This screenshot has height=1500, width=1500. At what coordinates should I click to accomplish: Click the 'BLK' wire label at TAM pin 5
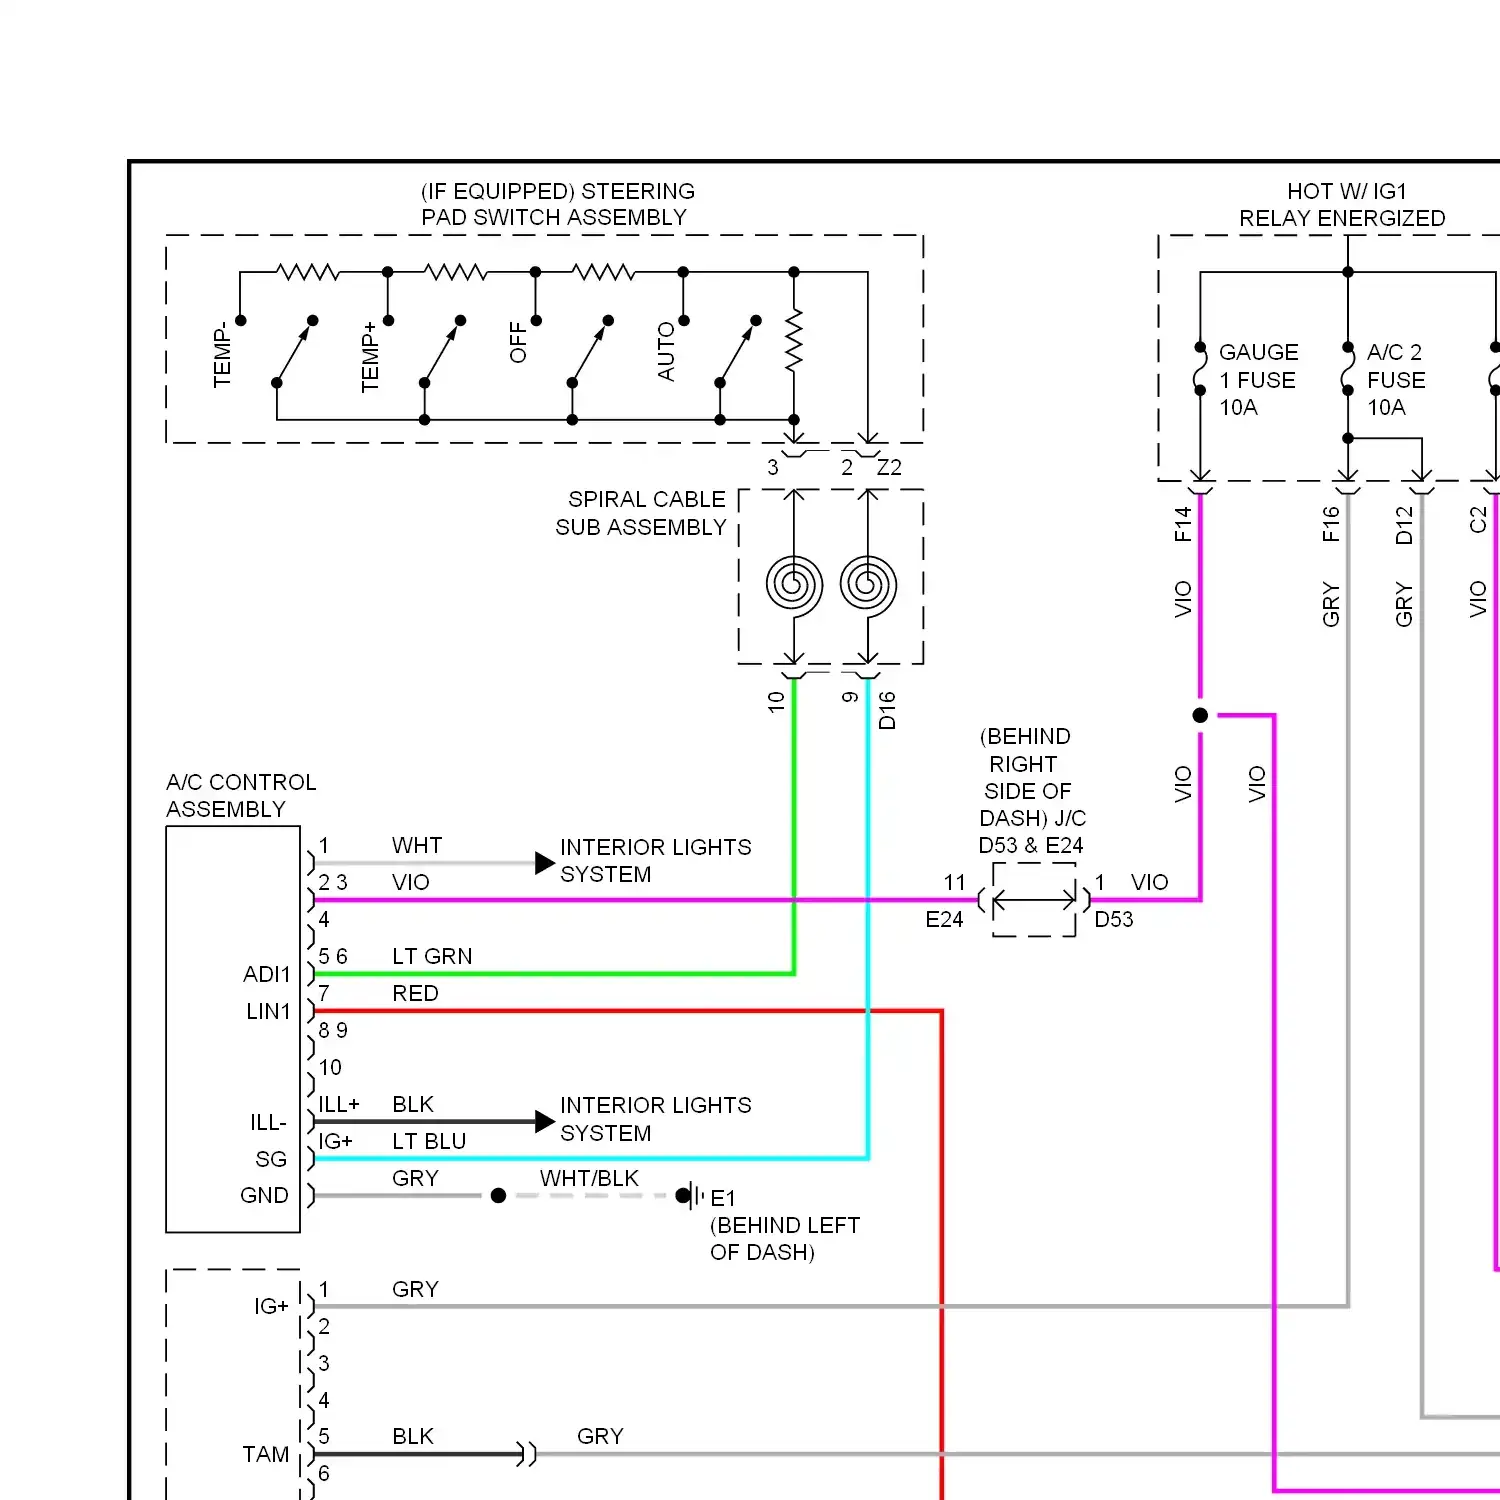[413, 1436]
